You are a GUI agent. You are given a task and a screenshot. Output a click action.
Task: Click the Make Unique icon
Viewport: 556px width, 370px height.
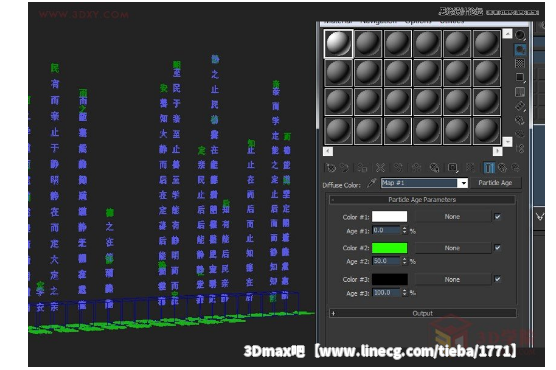pyautogui.click(x=416, y=167)
